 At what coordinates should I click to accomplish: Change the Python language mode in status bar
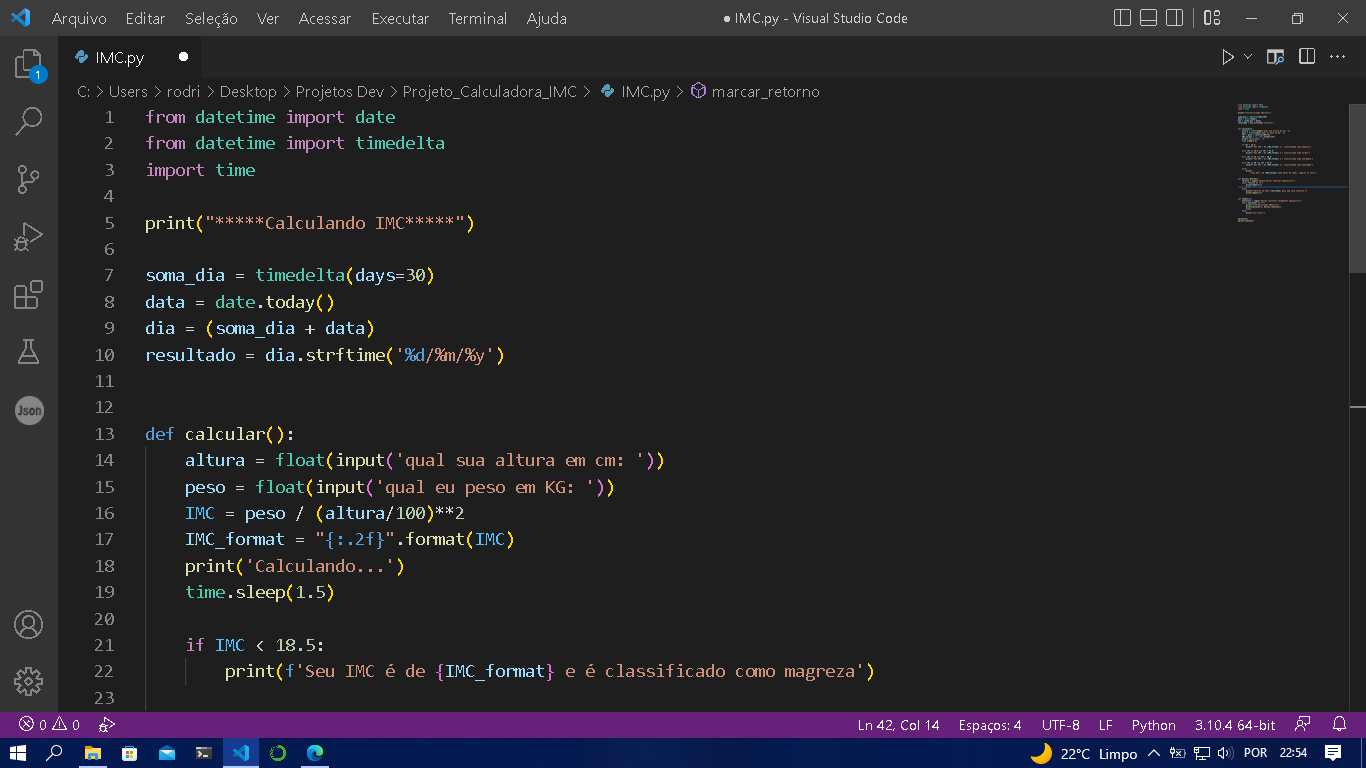coord(1153,725)
